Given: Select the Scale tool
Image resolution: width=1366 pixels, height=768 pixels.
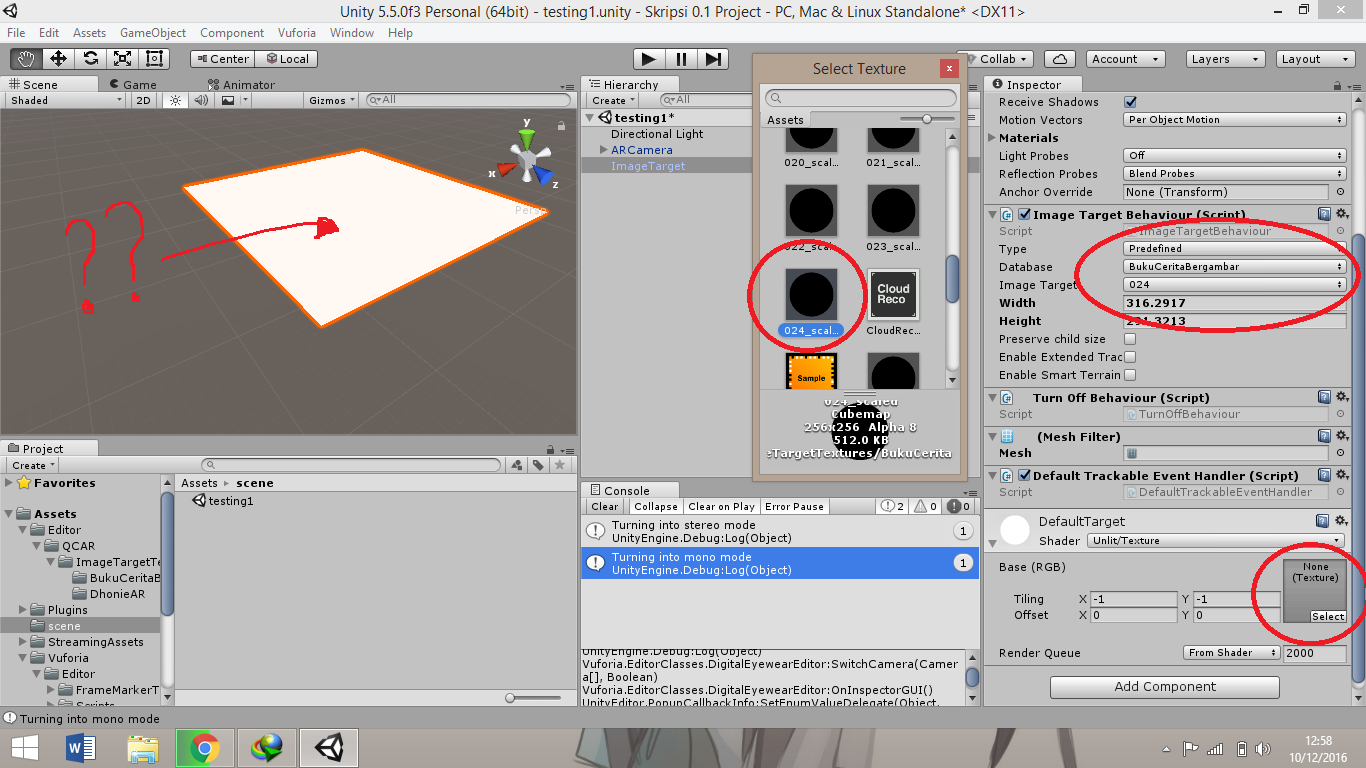Looking at the screenshot, I should click(124, 58).
